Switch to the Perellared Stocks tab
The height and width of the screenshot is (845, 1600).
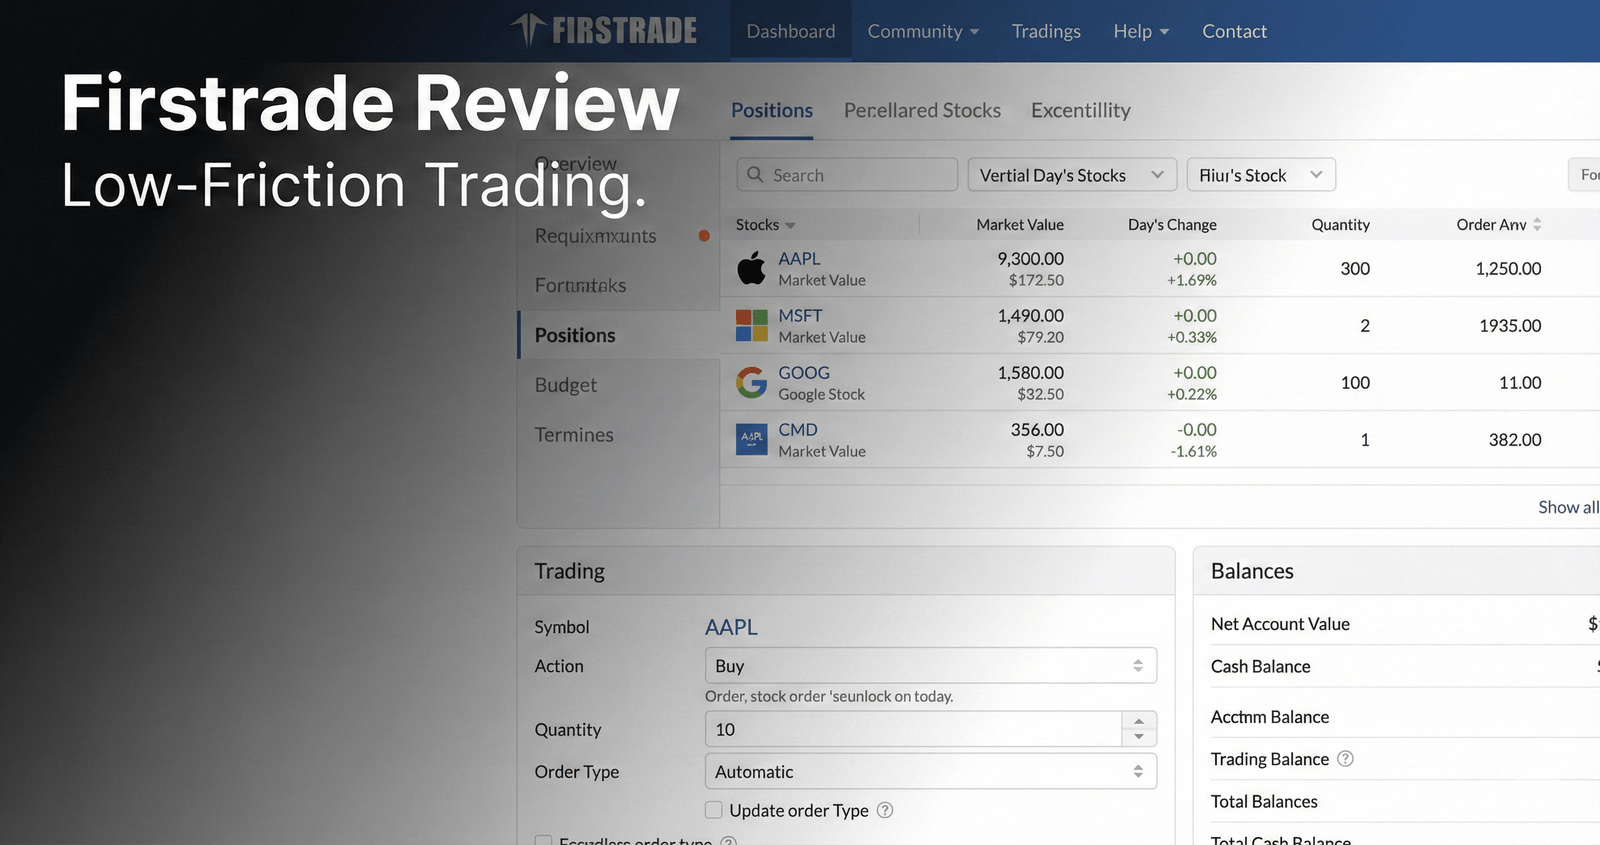pyautogui.click(x=922, y=110)
